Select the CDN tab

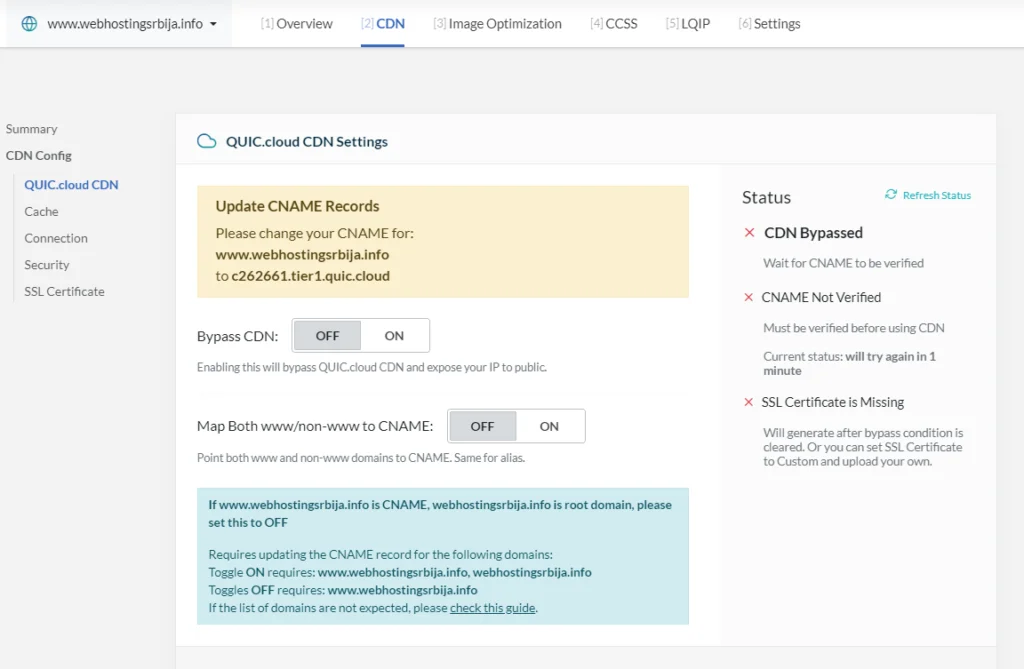(383, 24)
